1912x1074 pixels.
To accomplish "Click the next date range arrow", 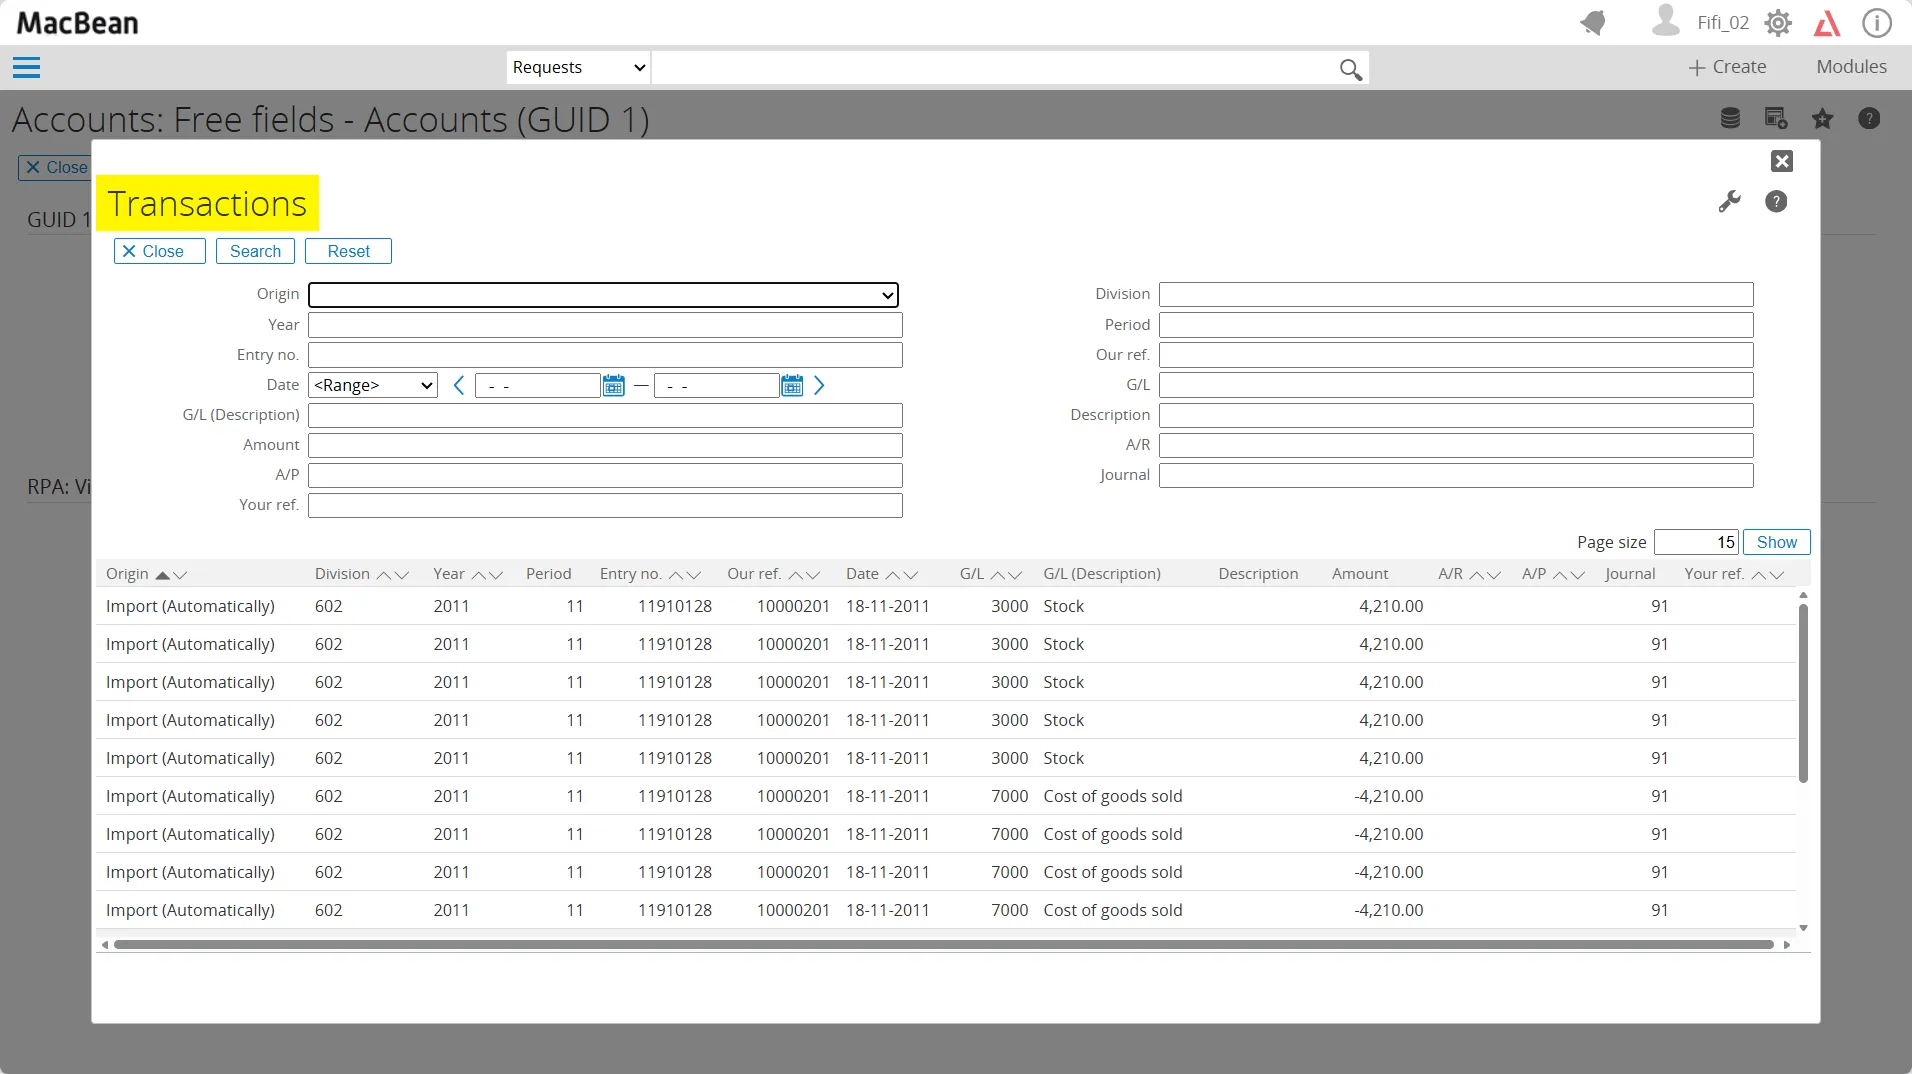I will point(819,386).
